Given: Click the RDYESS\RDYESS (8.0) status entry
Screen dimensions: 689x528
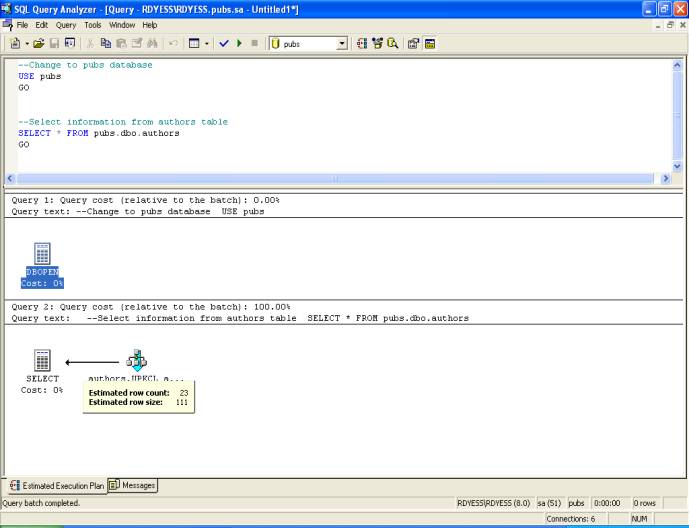Looking at the screenshot, I should pos(493,503).
